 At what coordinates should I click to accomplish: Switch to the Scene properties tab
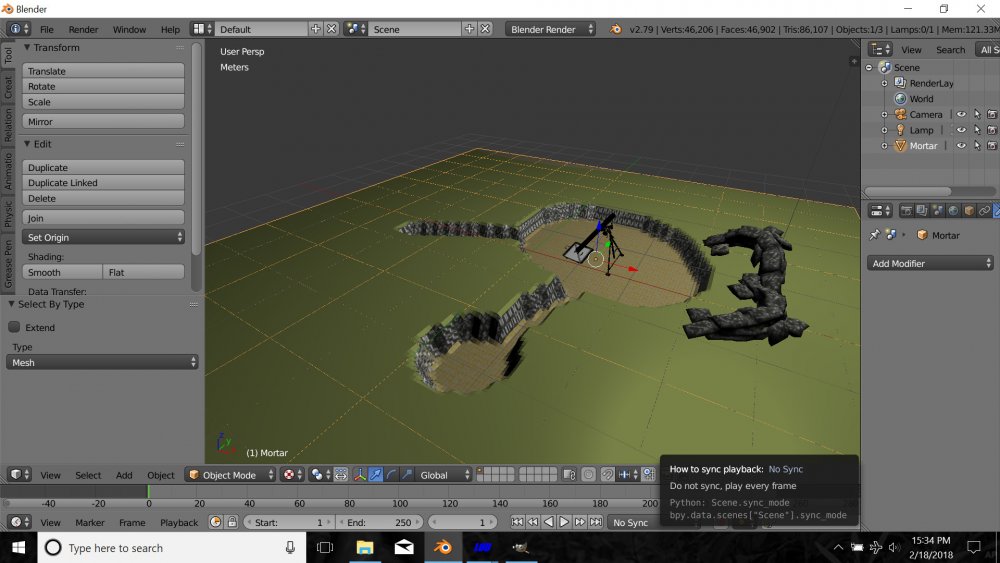938,210
